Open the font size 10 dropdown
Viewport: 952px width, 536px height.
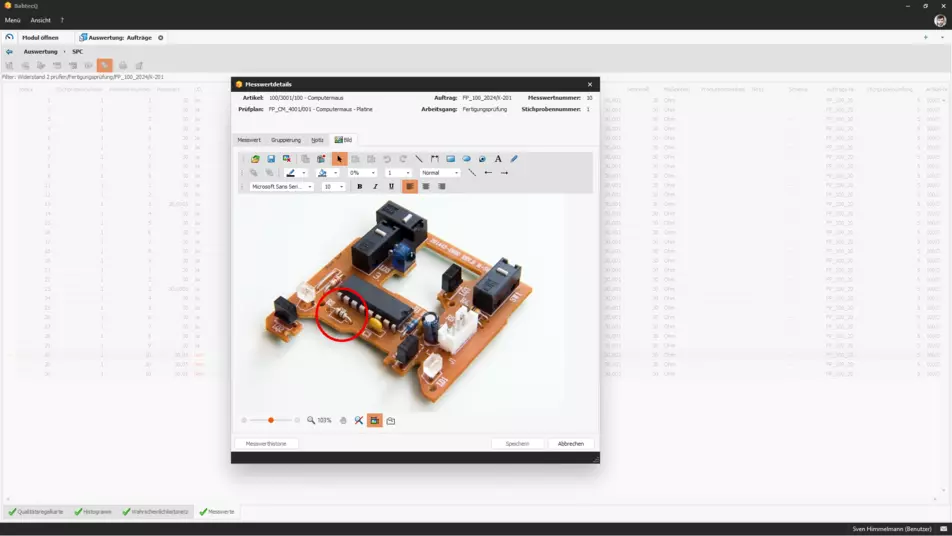(341, 187)
